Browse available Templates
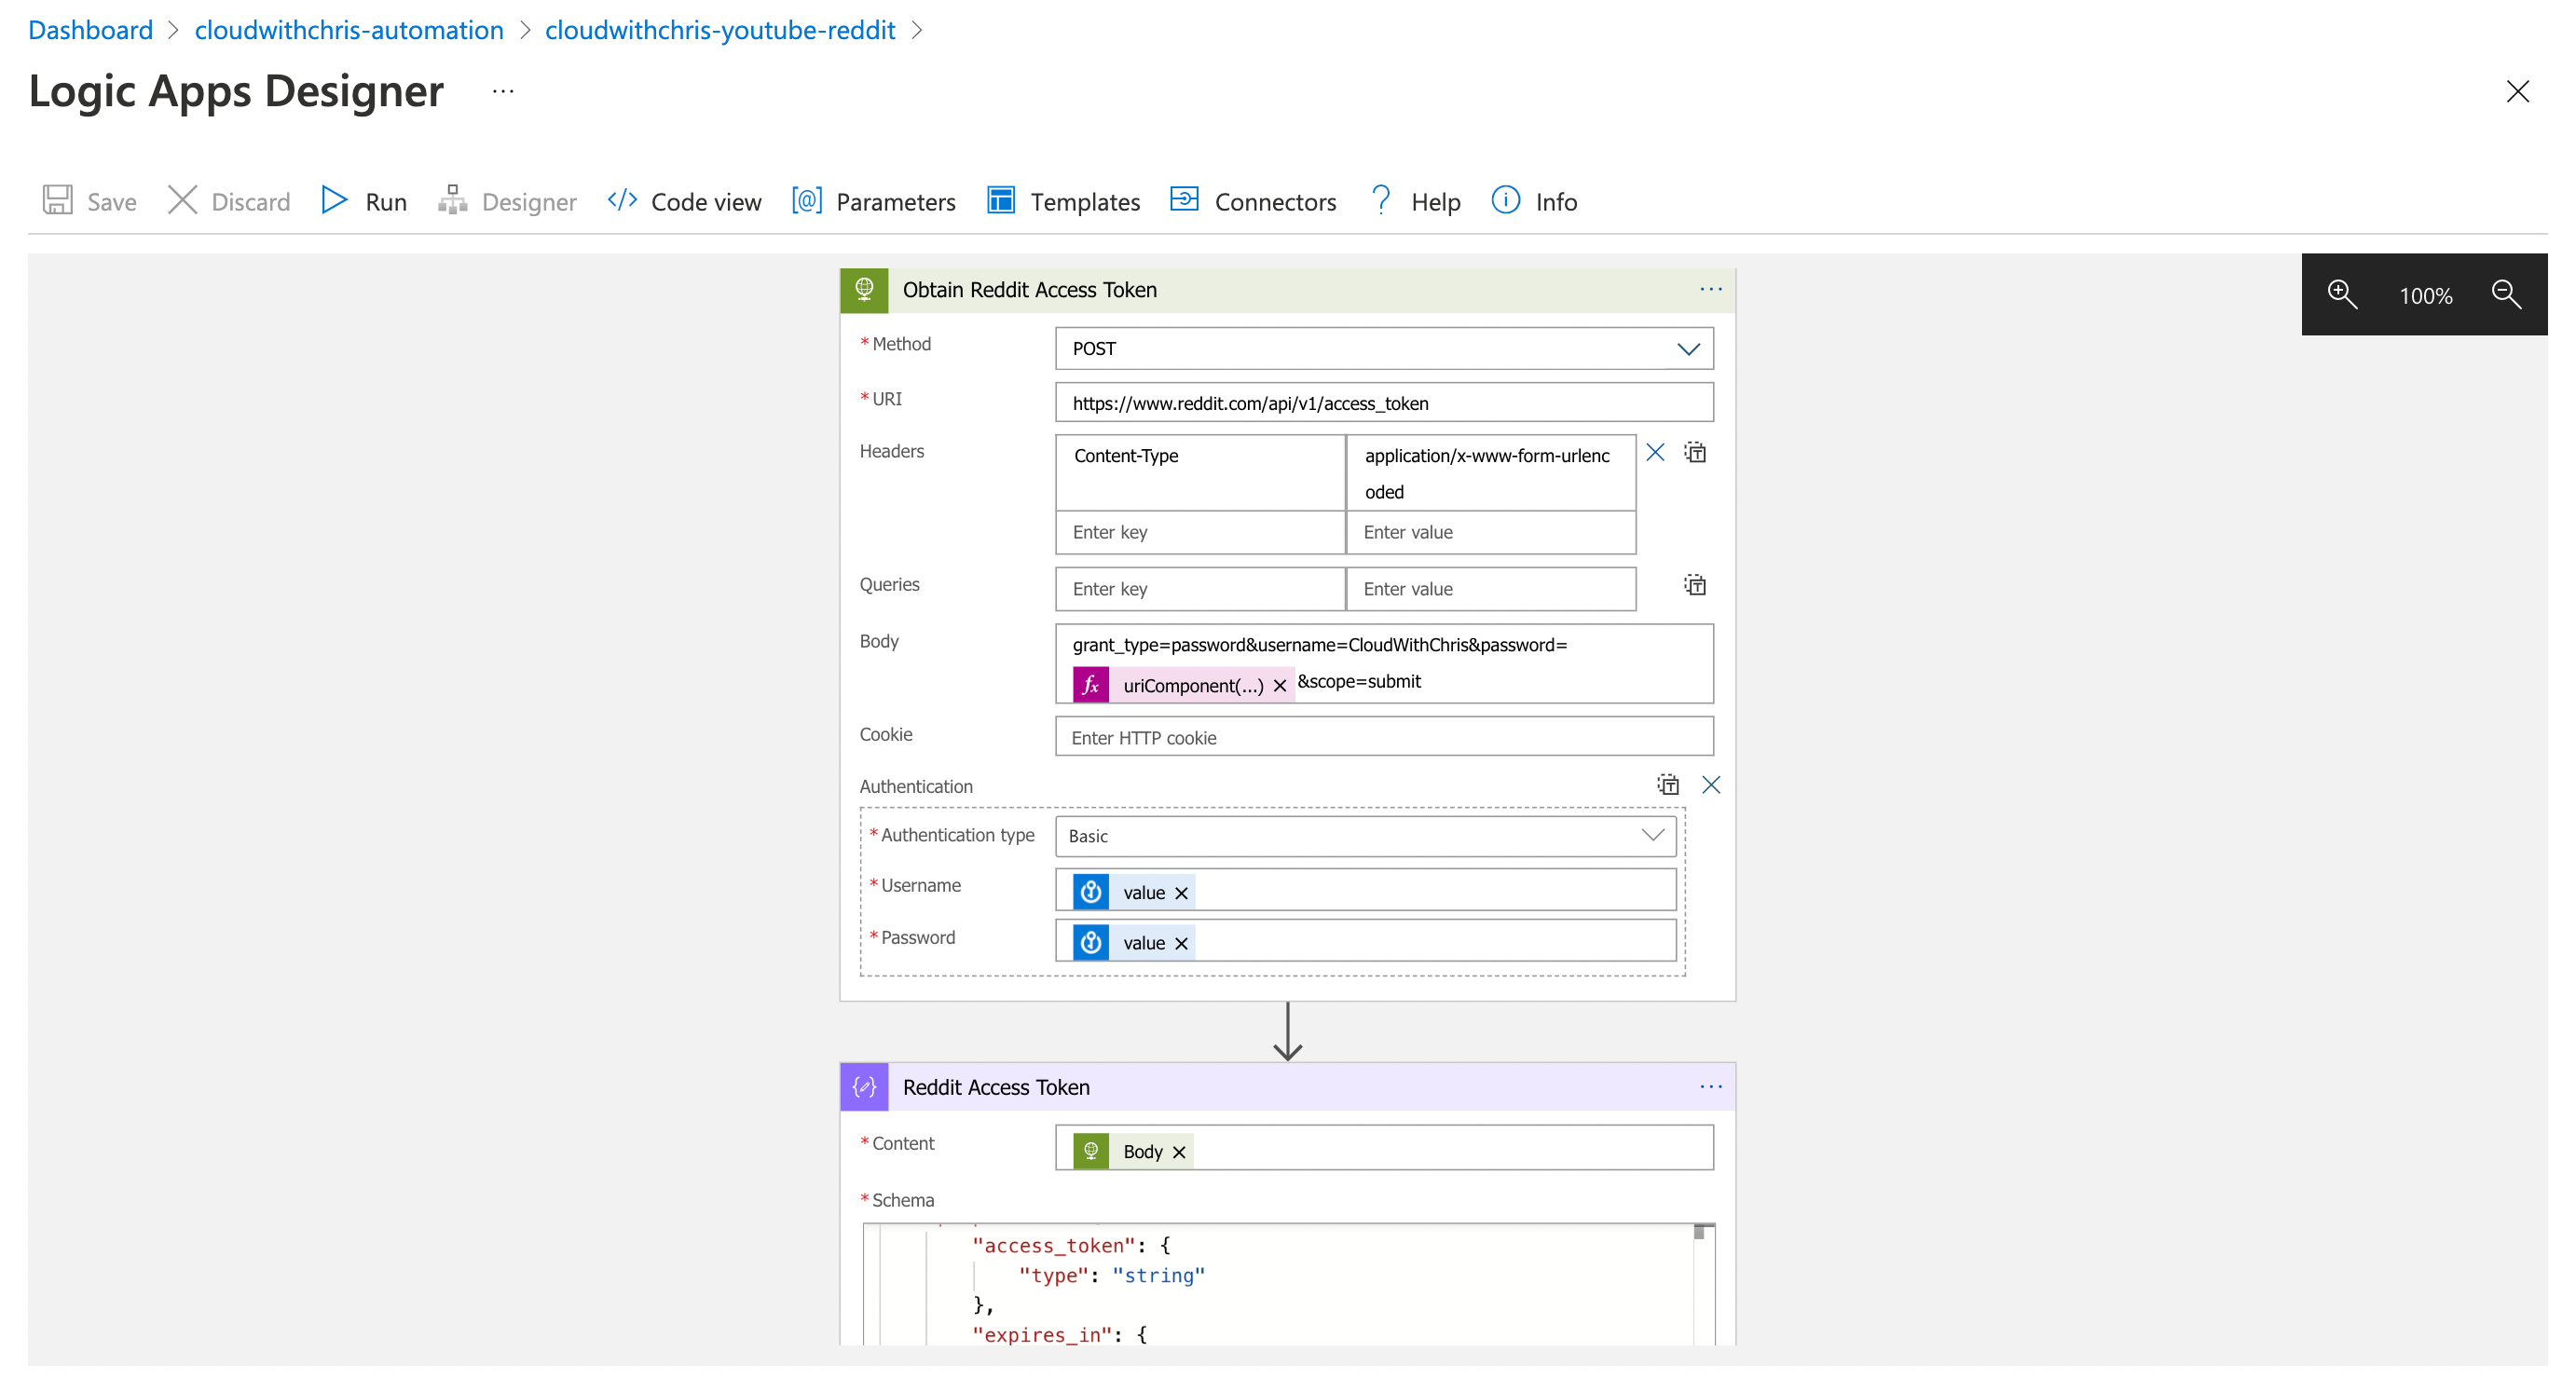2576x1392 pixels. [1062, 200]
